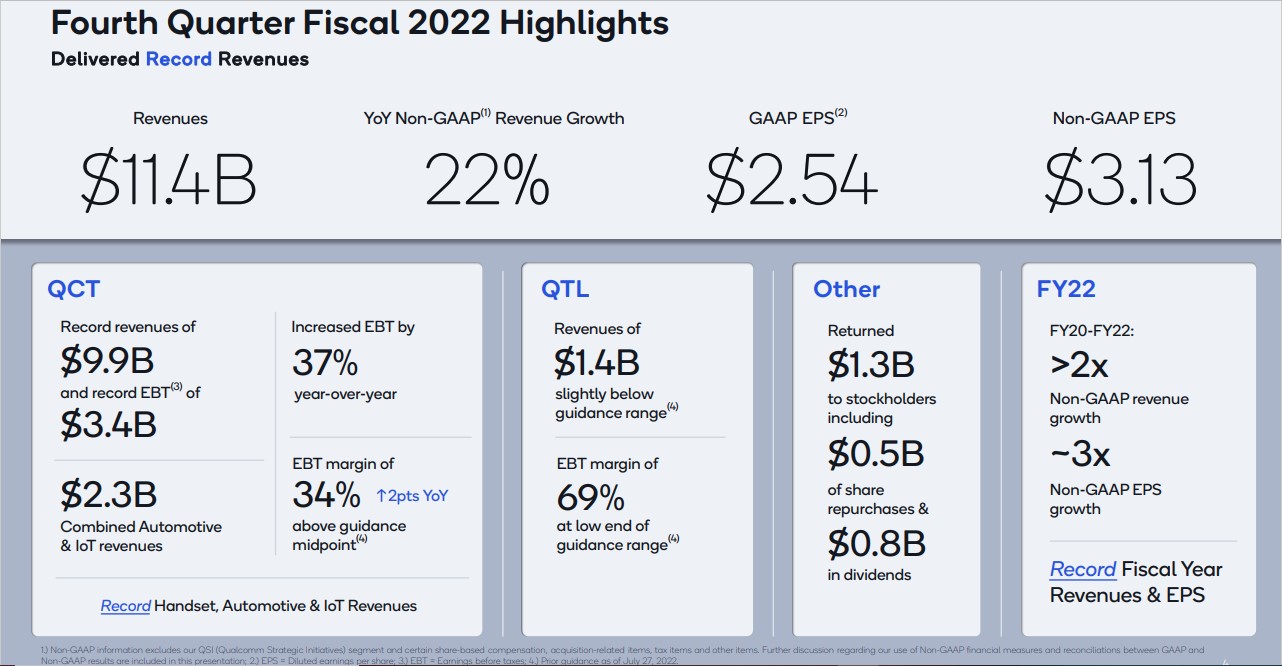Select the $9.9B QCT record revenues

click(107, 361)
